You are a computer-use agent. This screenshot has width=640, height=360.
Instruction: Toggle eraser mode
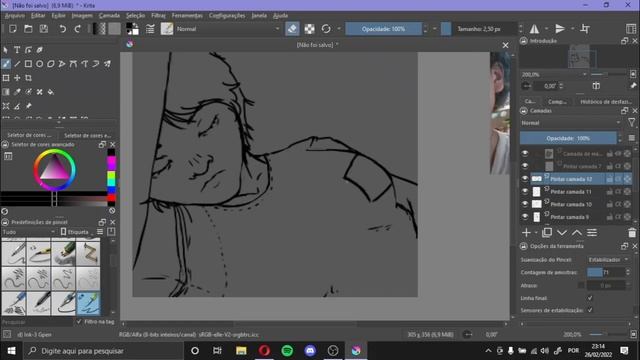(x=292, y=29)
